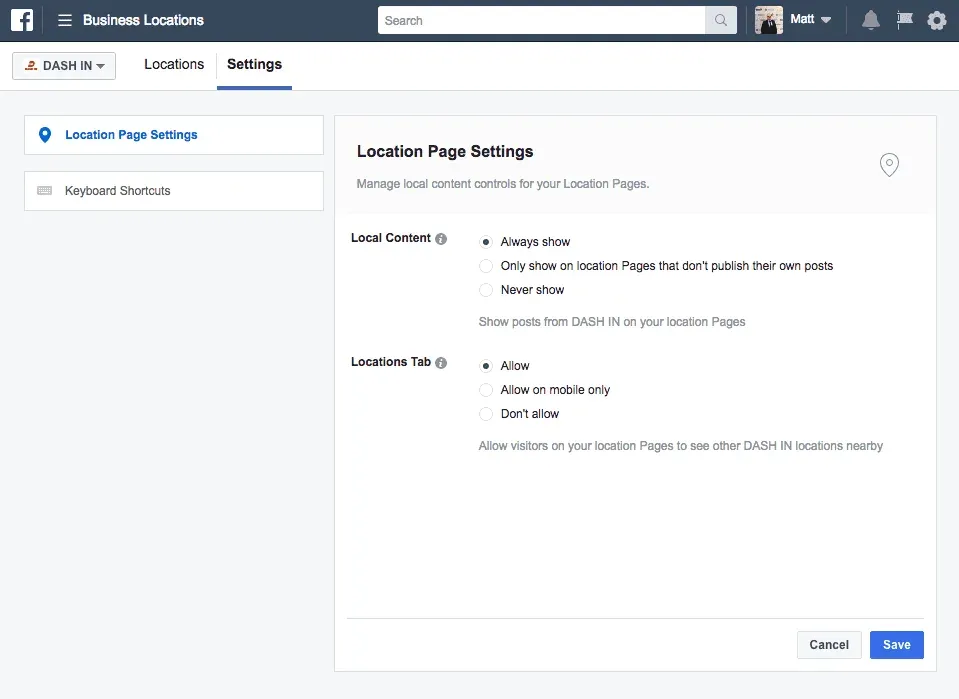This screenshot has height=699, width=959.
Task: Choose Allow on mobile only
Action: coord(486,390)
